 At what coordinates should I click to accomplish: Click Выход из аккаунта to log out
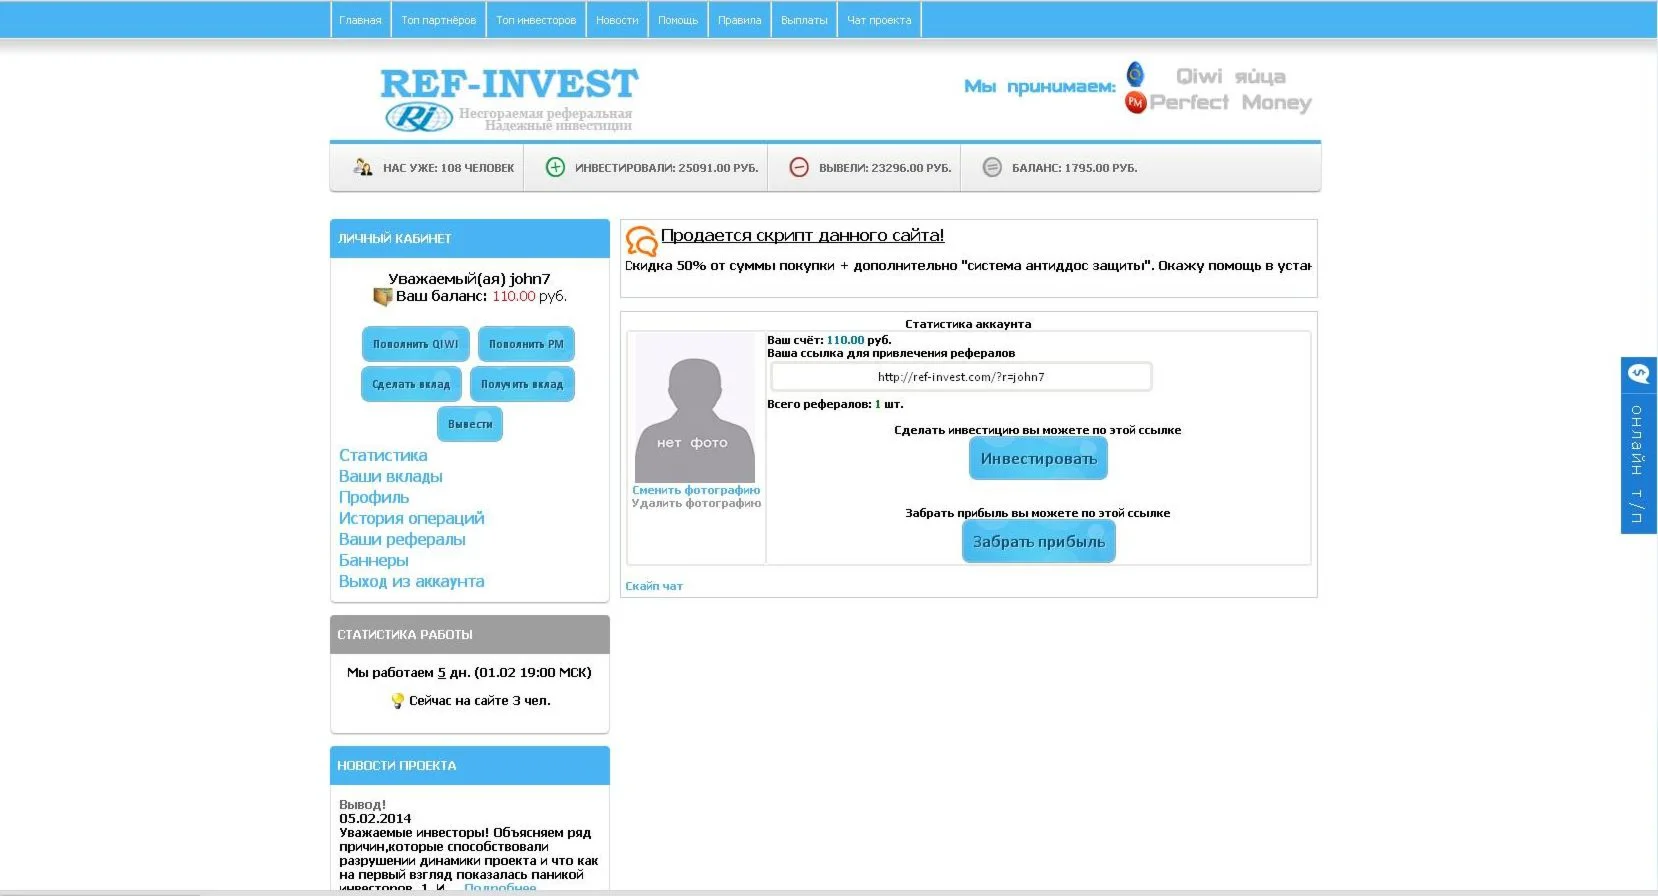pyautogui.click(x=412, y=581)
